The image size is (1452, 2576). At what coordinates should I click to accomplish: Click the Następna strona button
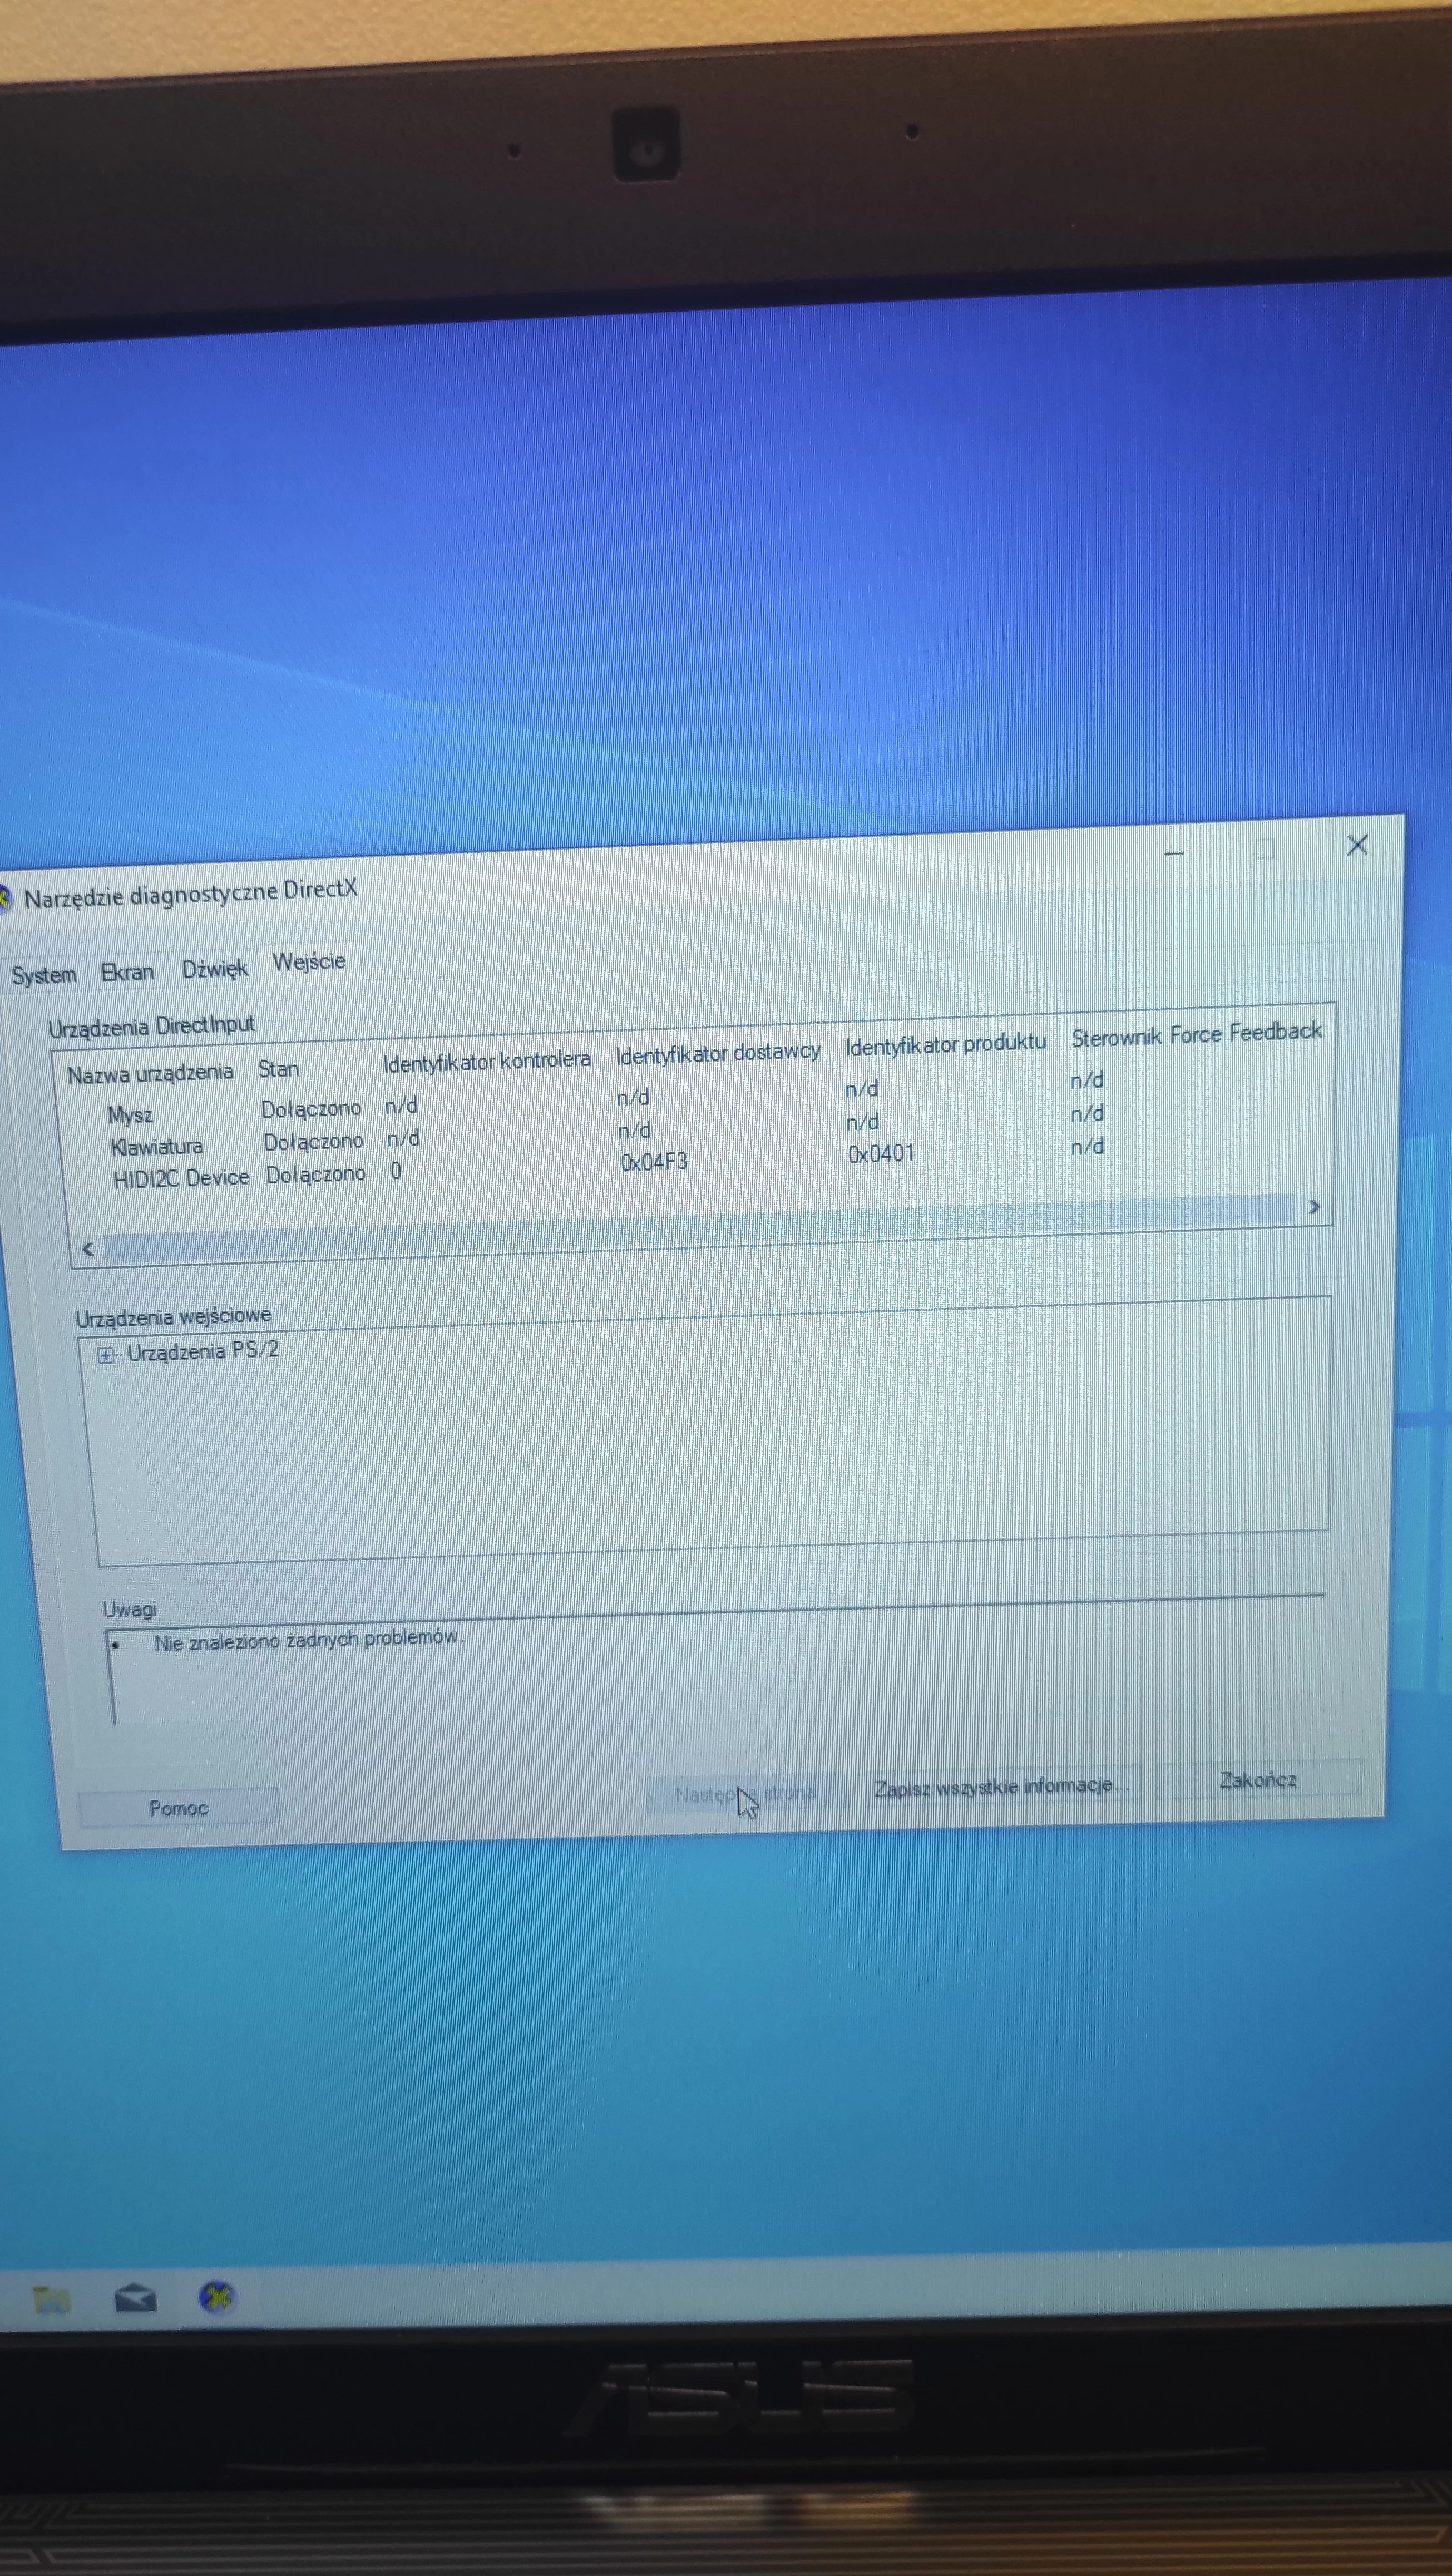coord(746,1793)
